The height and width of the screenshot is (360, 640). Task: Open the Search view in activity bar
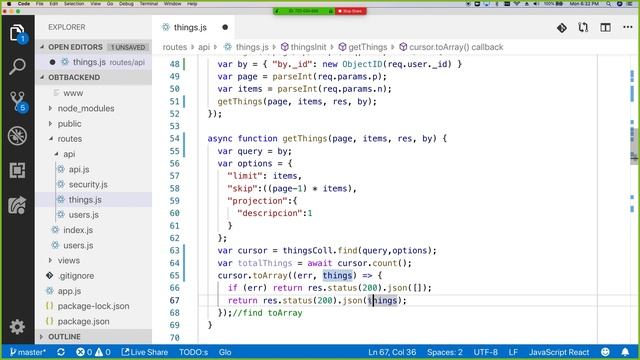click(17, 67)
